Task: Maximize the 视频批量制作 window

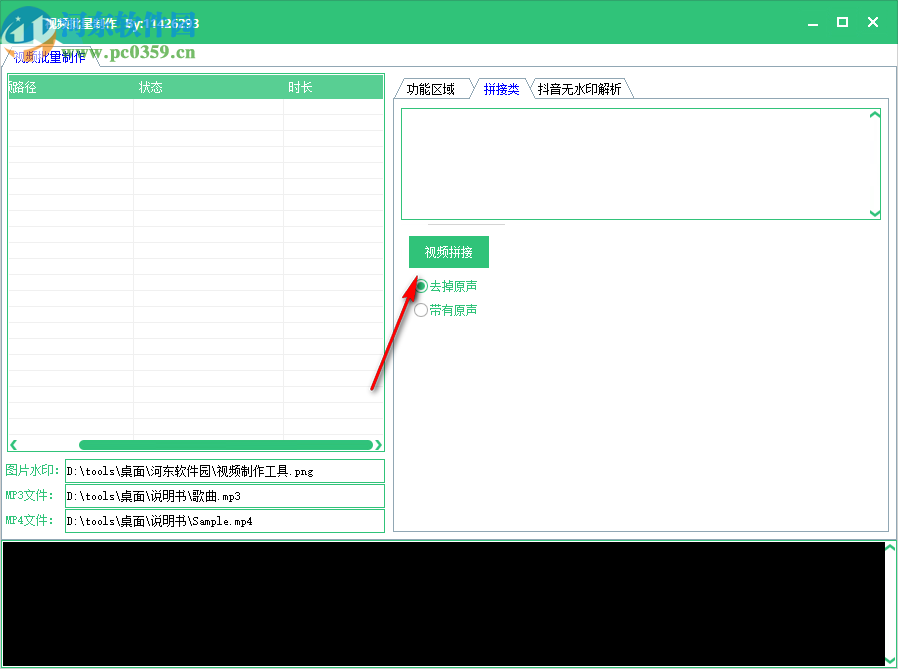Action: point(842,22)
